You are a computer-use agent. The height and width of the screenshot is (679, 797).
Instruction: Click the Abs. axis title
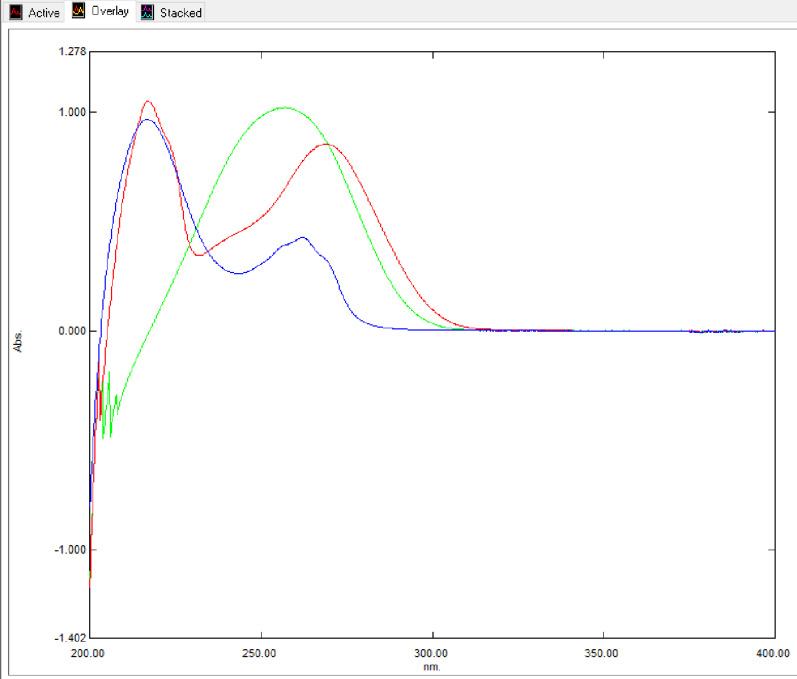(x=18, y=342)
